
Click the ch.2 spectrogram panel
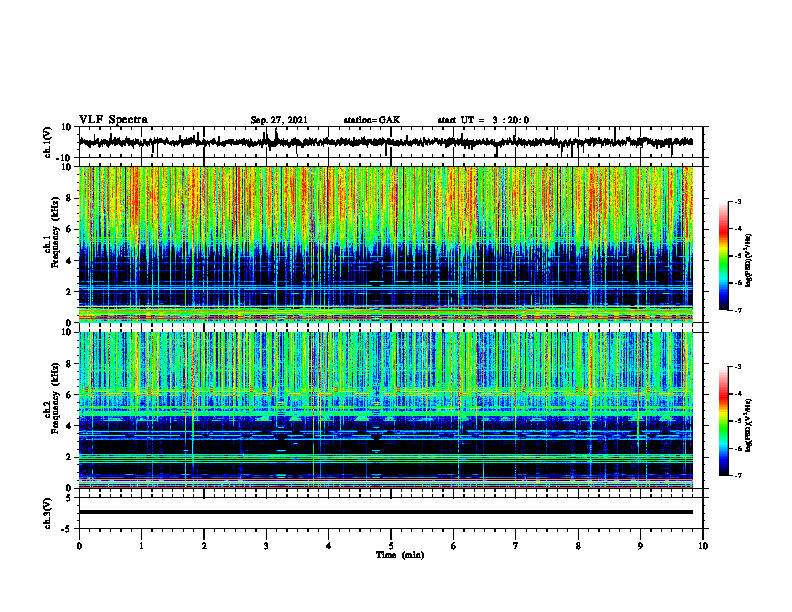385,410
